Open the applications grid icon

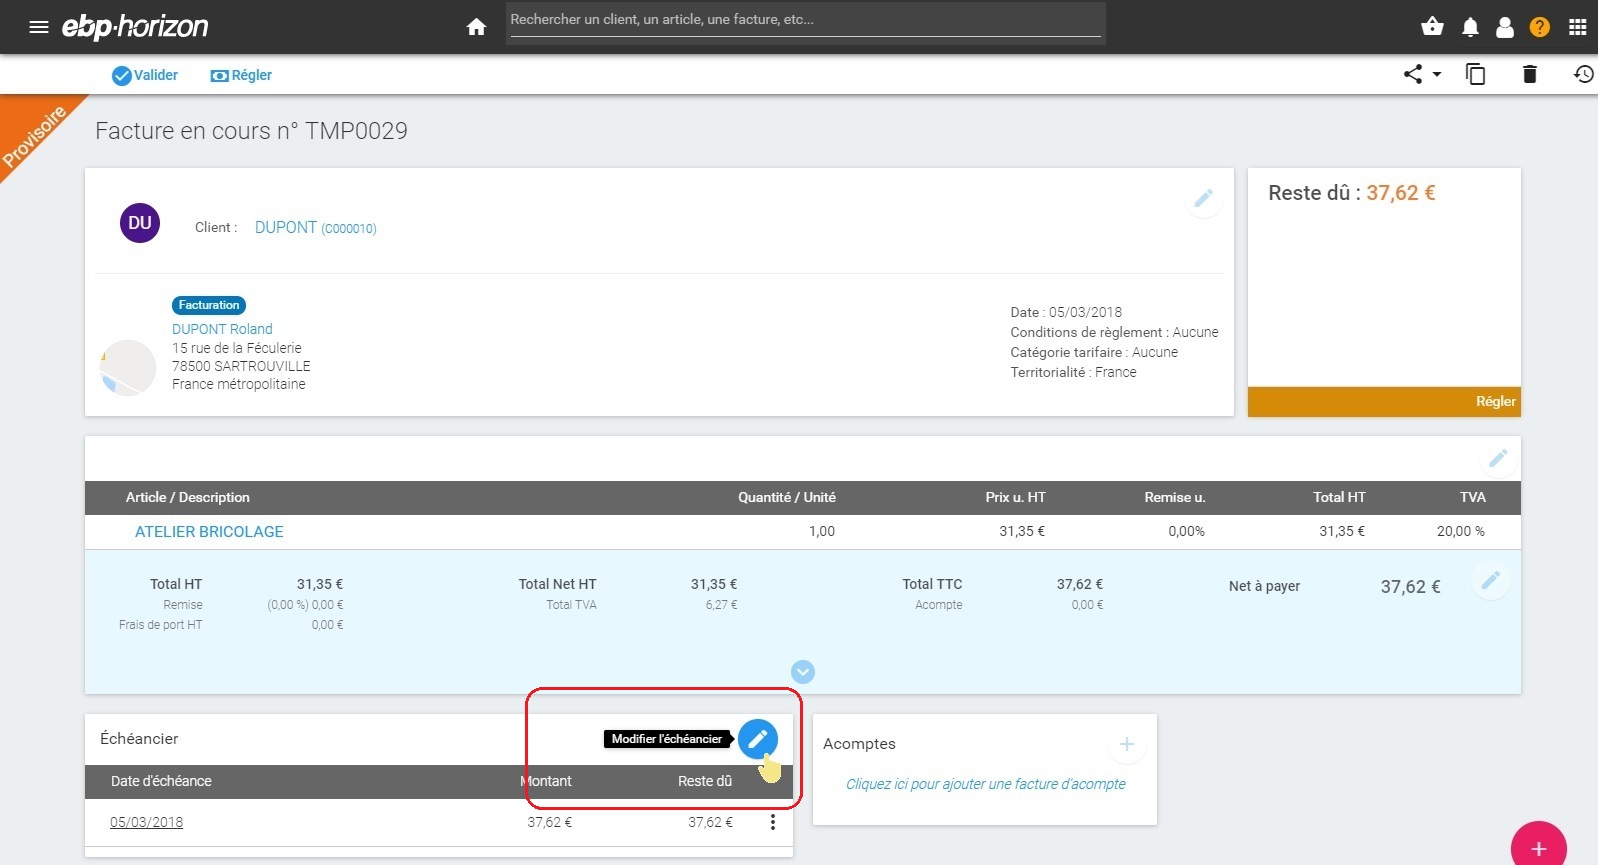pos(1578,27)
